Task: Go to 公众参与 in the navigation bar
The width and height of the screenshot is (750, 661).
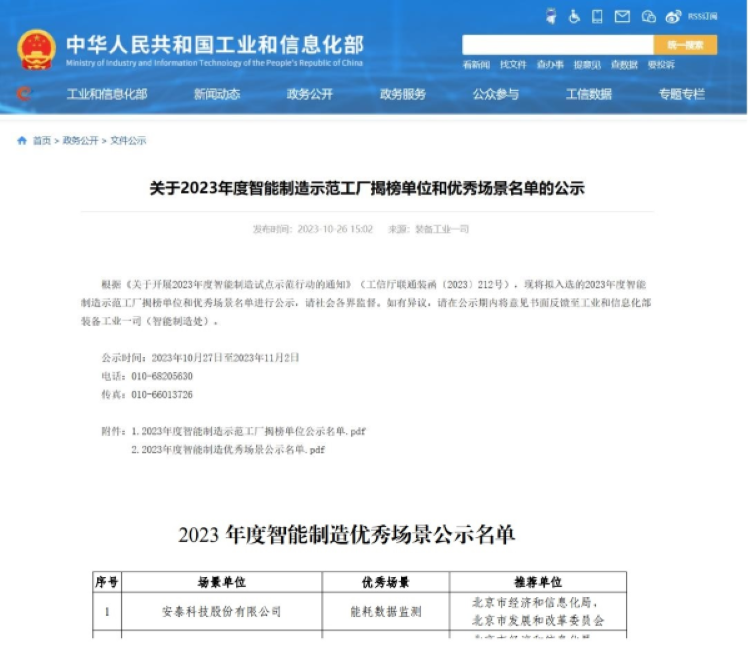Action: 496,94
